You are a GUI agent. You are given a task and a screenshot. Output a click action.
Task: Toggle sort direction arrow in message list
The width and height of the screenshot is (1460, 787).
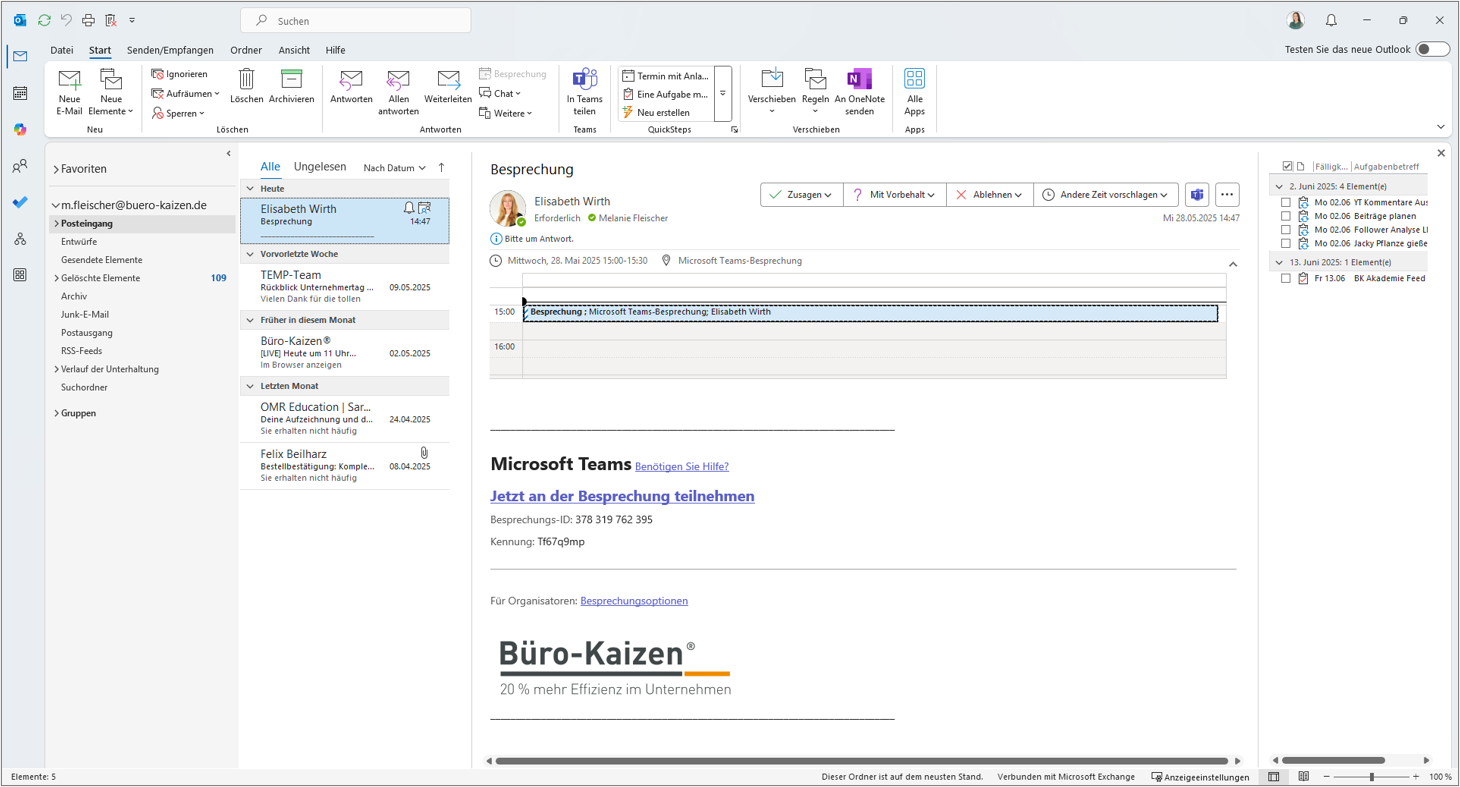[441, 168]
